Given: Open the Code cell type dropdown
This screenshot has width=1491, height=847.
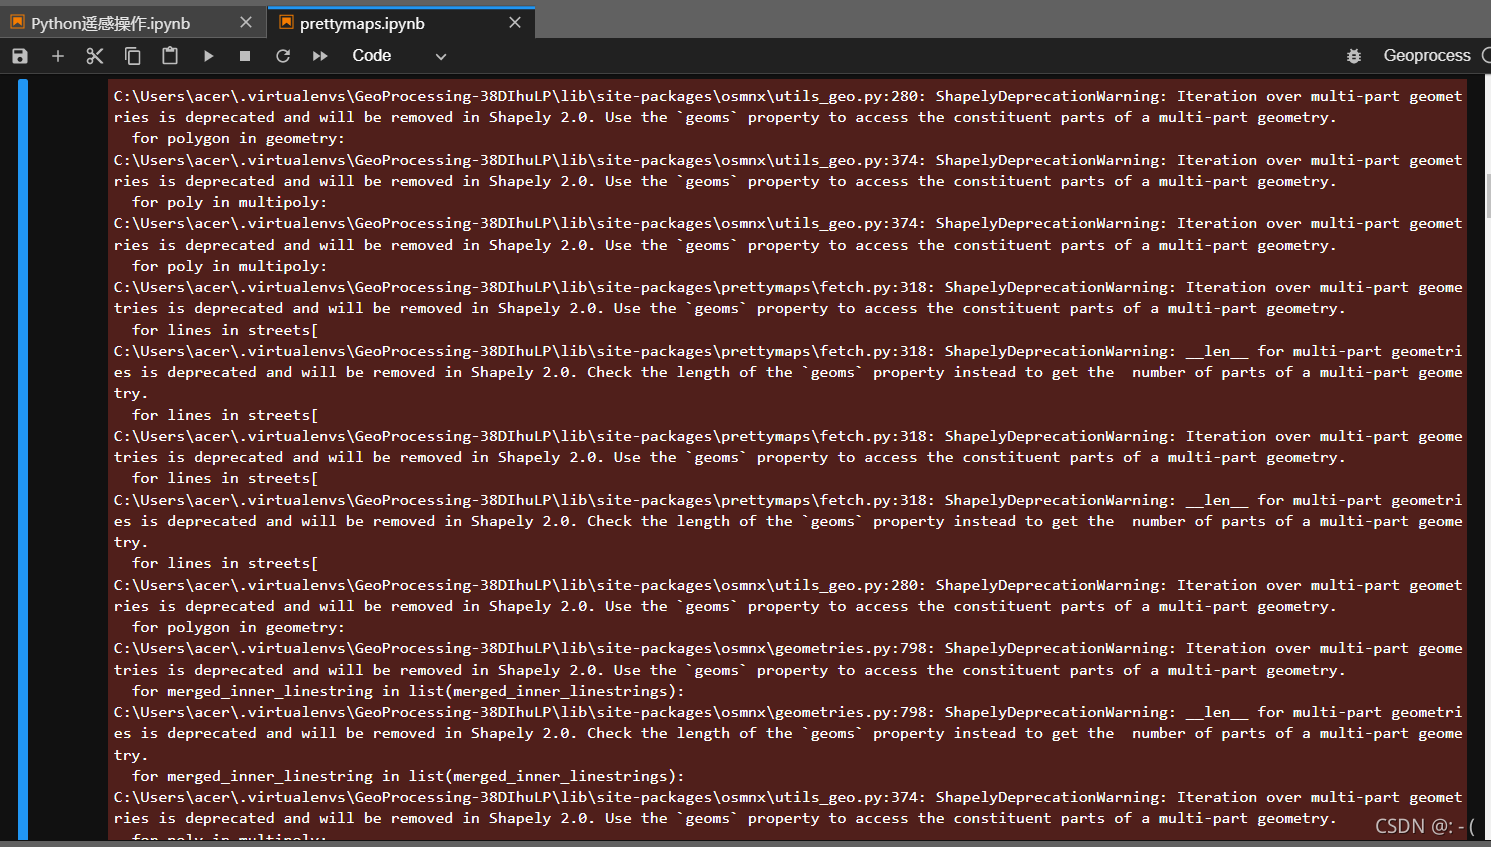Looking at the screenshot, I should [399, 56].
